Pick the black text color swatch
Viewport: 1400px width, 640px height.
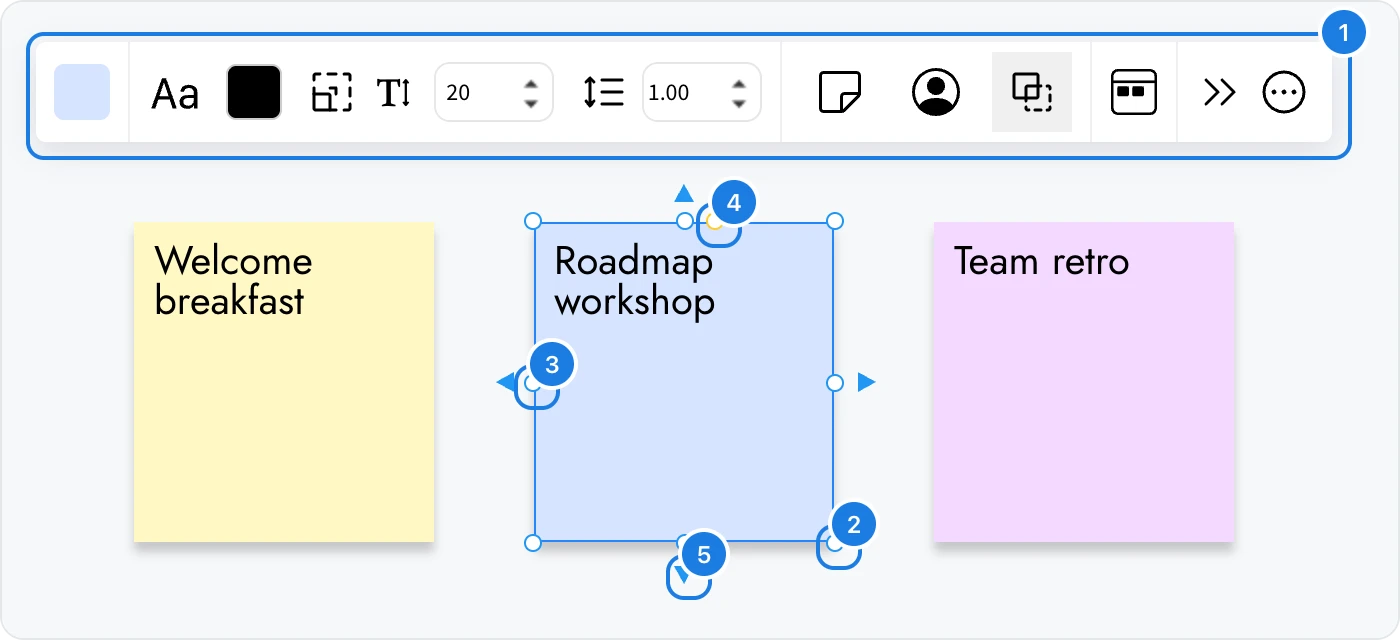click(254, 92)
